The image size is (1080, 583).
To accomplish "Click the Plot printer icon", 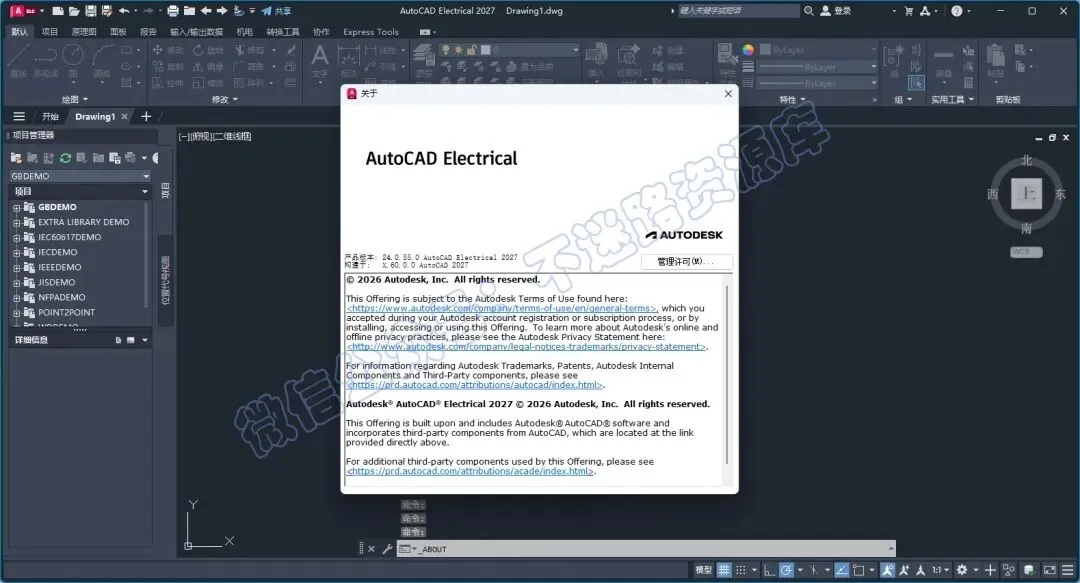I will coord(173,11).
